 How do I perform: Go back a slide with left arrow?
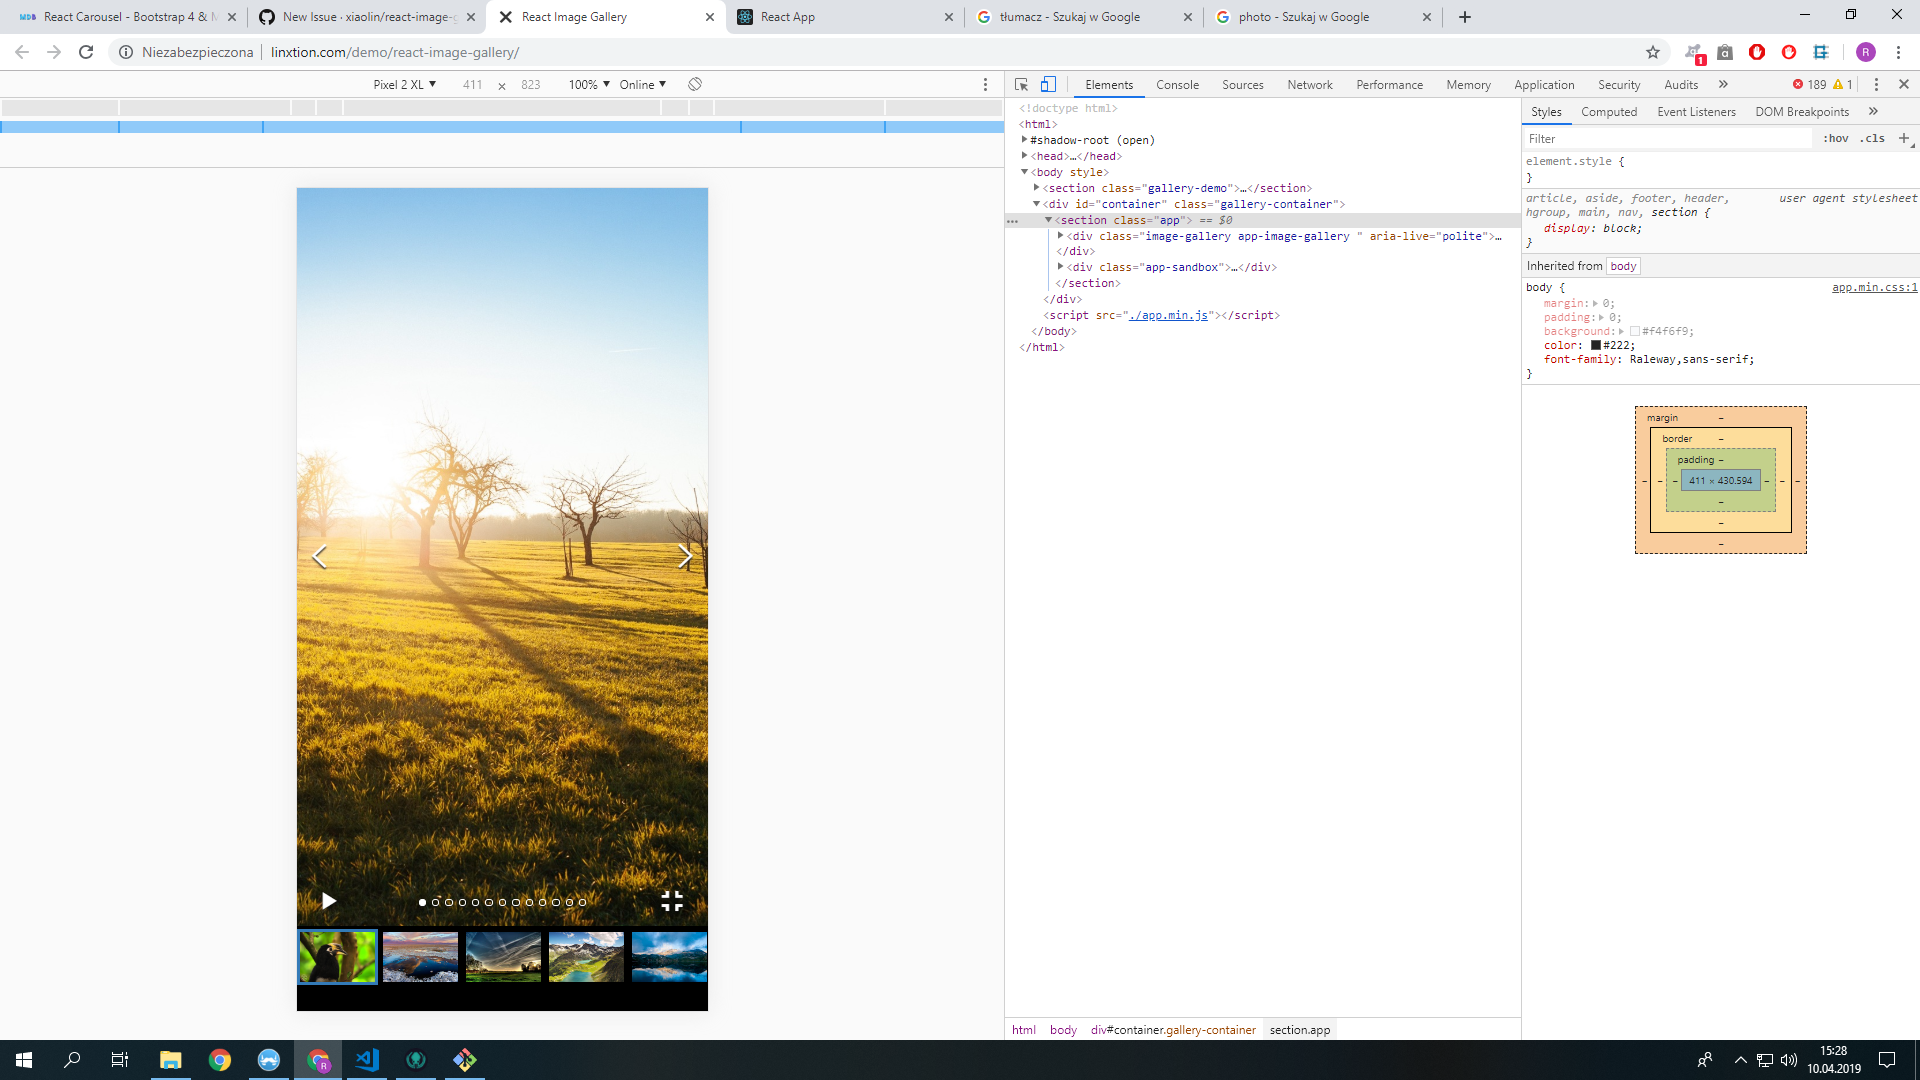click(x=320, y=556)
